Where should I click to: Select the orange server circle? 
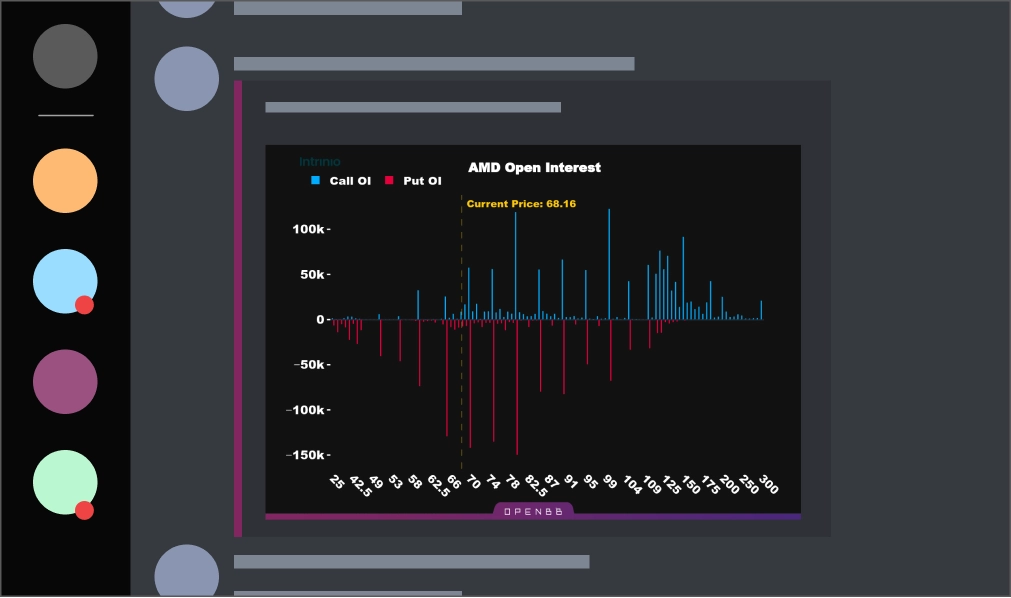(x=65, y=181)
